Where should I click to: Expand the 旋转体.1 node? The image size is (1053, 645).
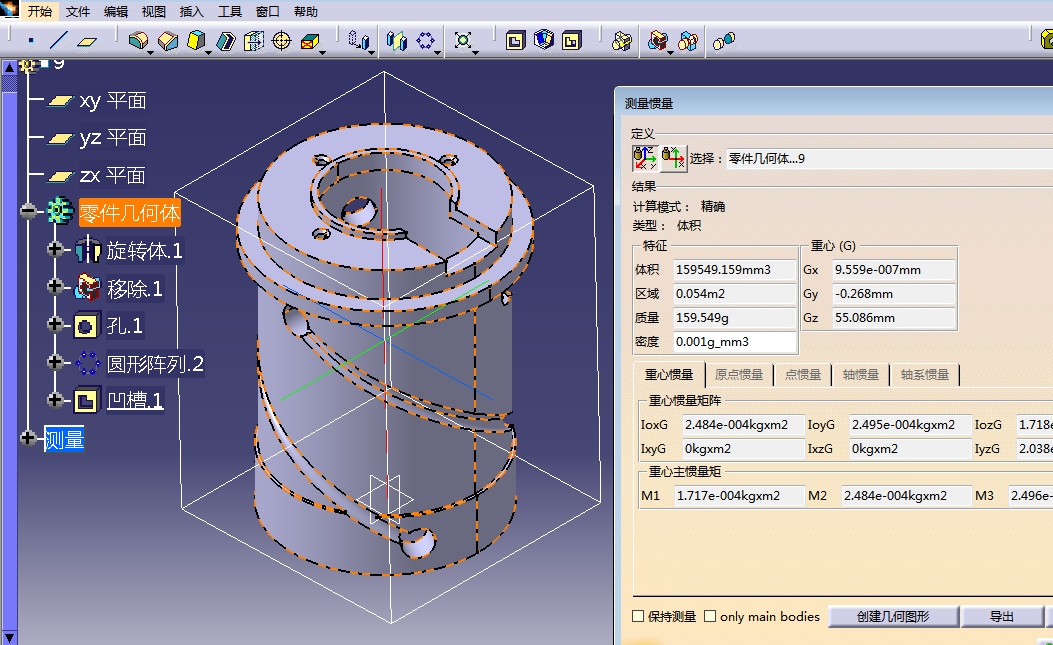tap(55, 250)
